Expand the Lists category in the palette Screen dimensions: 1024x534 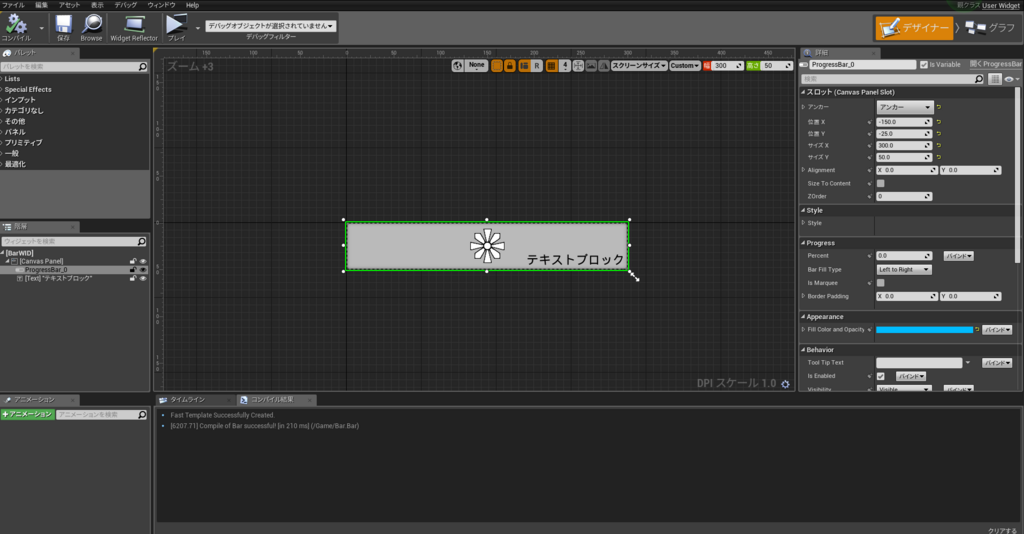(x=12, y=78)
